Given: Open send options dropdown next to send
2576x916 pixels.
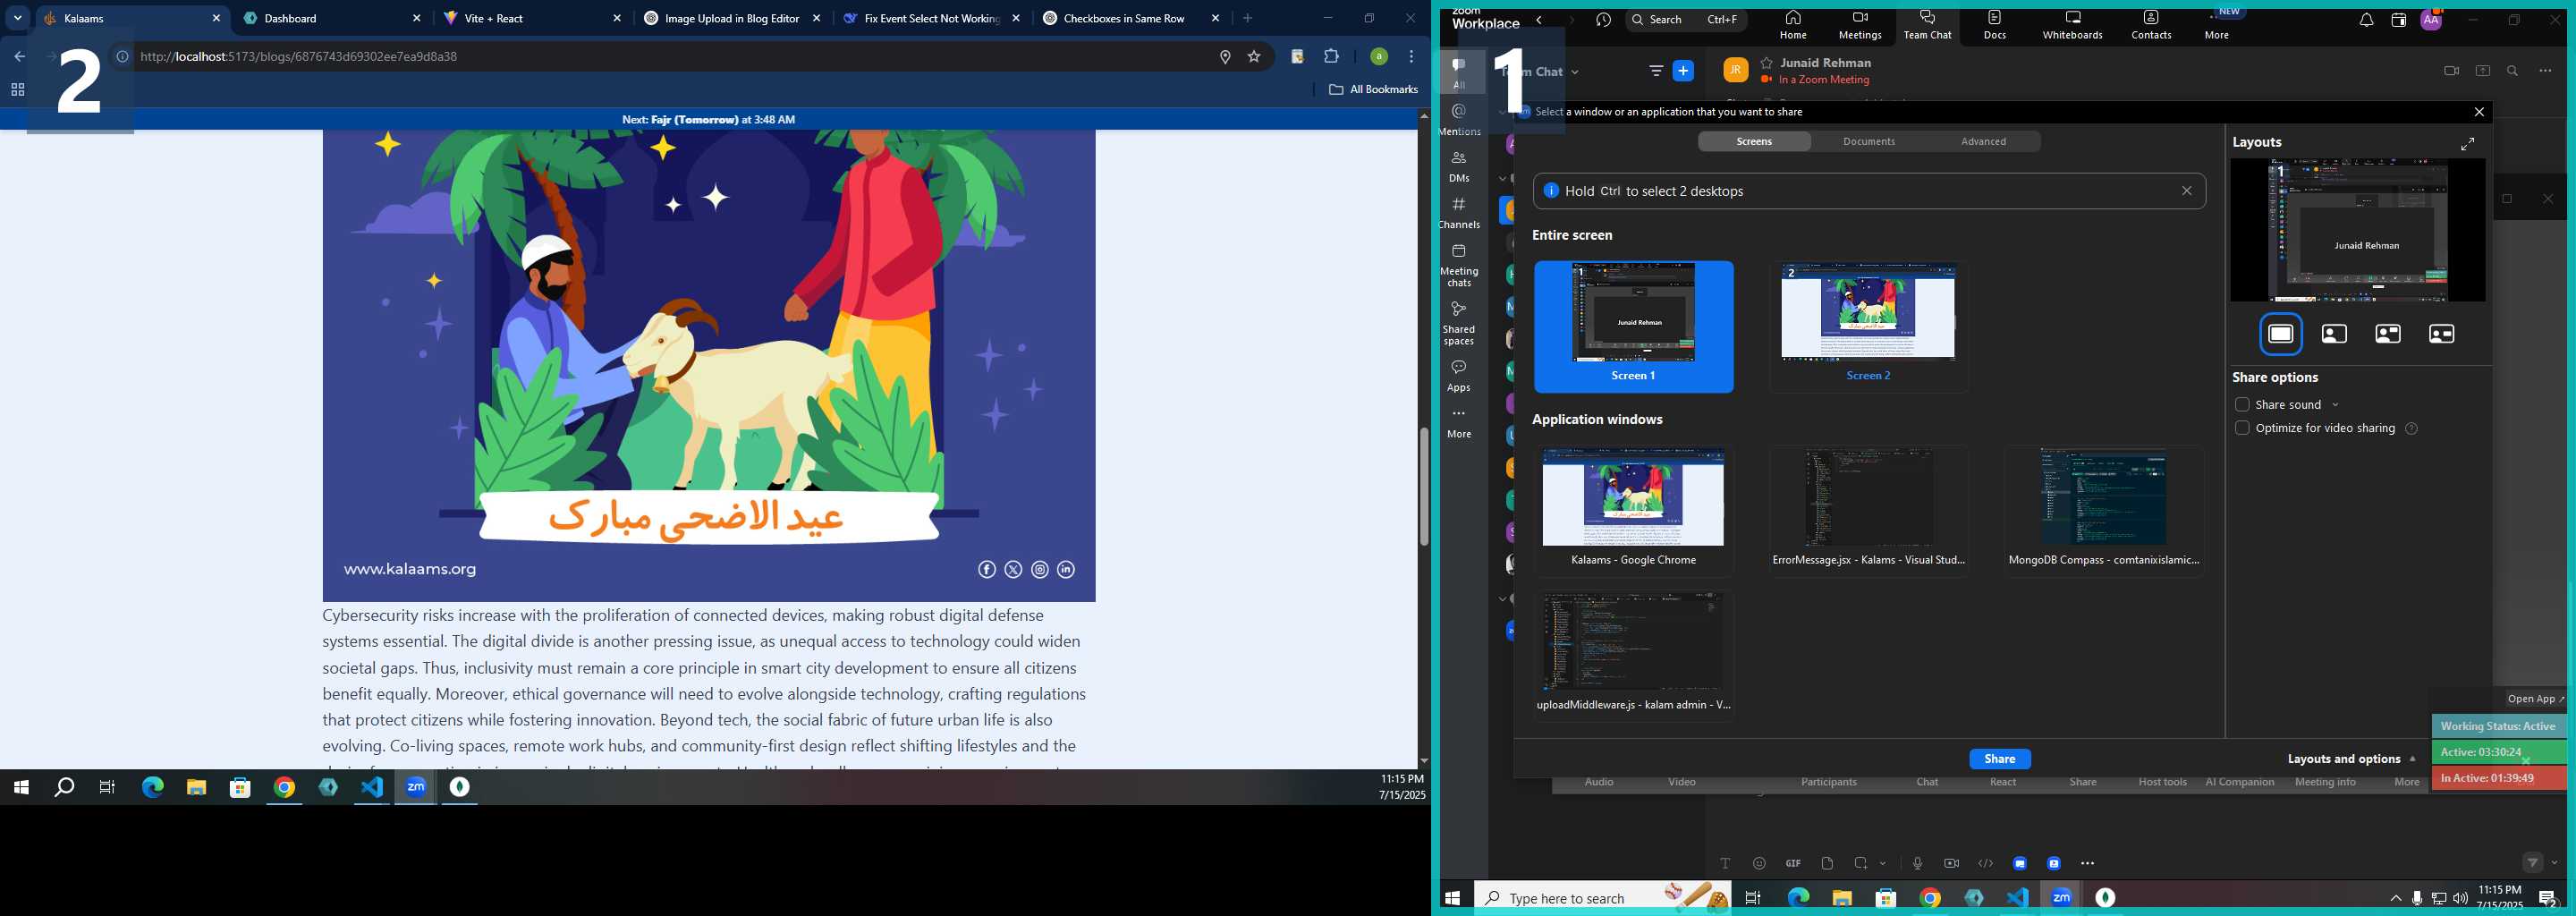Looking at the screenshot, I should (2555, 863).
